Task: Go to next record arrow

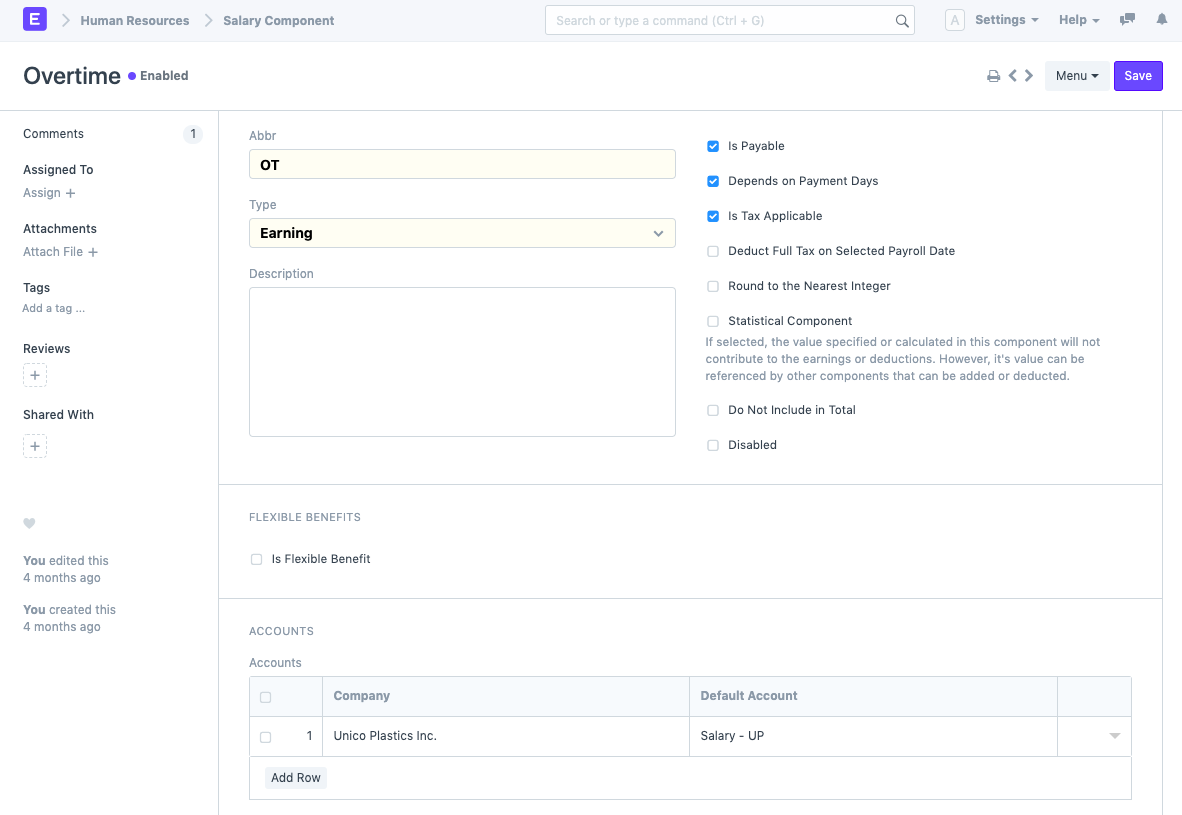Action: pos(1029,76)
